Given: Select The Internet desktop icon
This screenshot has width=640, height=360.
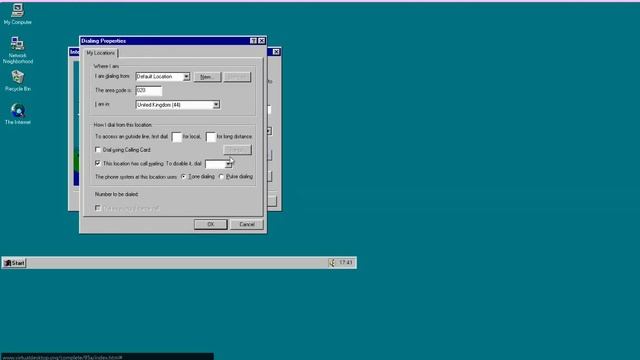Looking at the screenshot, I should (x=18, y=114).
